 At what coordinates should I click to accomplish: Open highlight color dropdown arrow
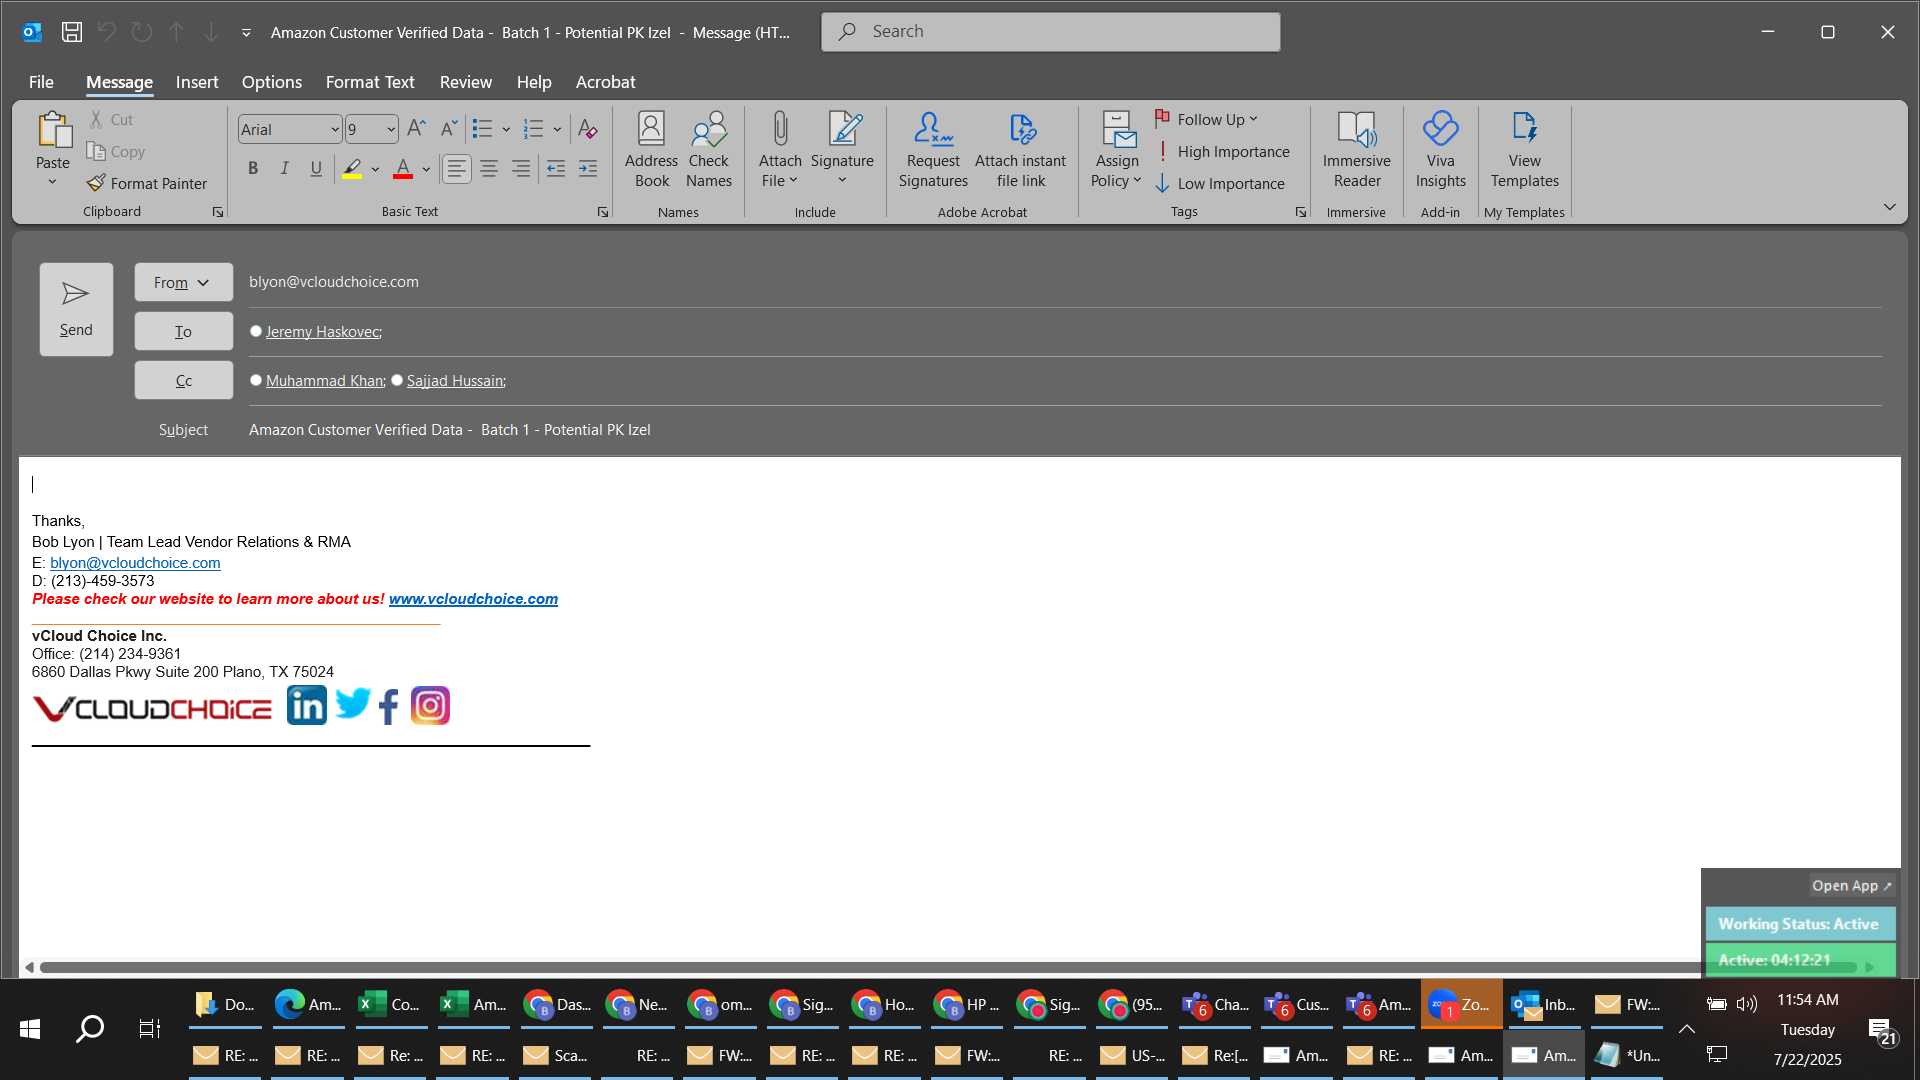coord(375,169)
